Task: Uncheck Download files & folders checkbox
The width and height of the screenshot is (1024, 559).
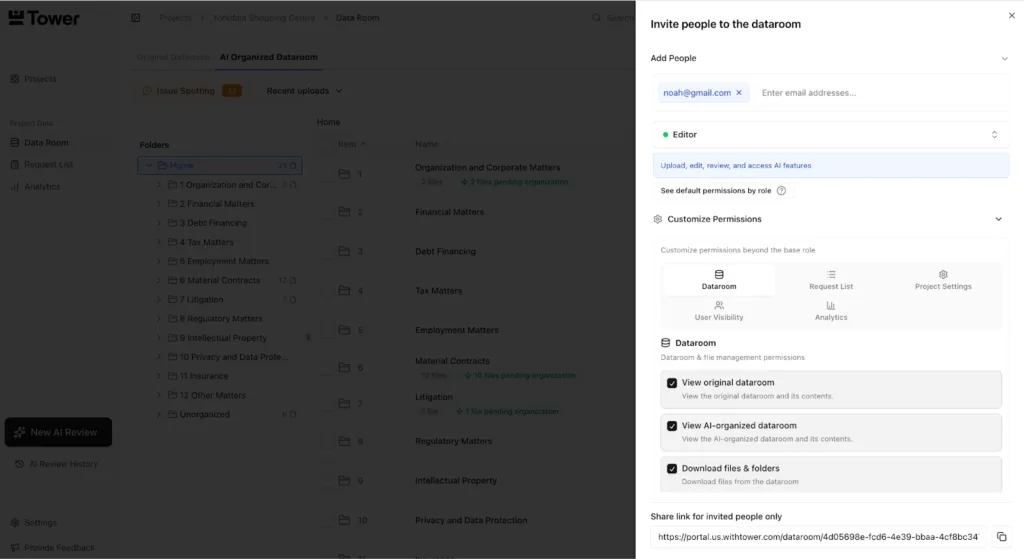Action: (672, 469)
